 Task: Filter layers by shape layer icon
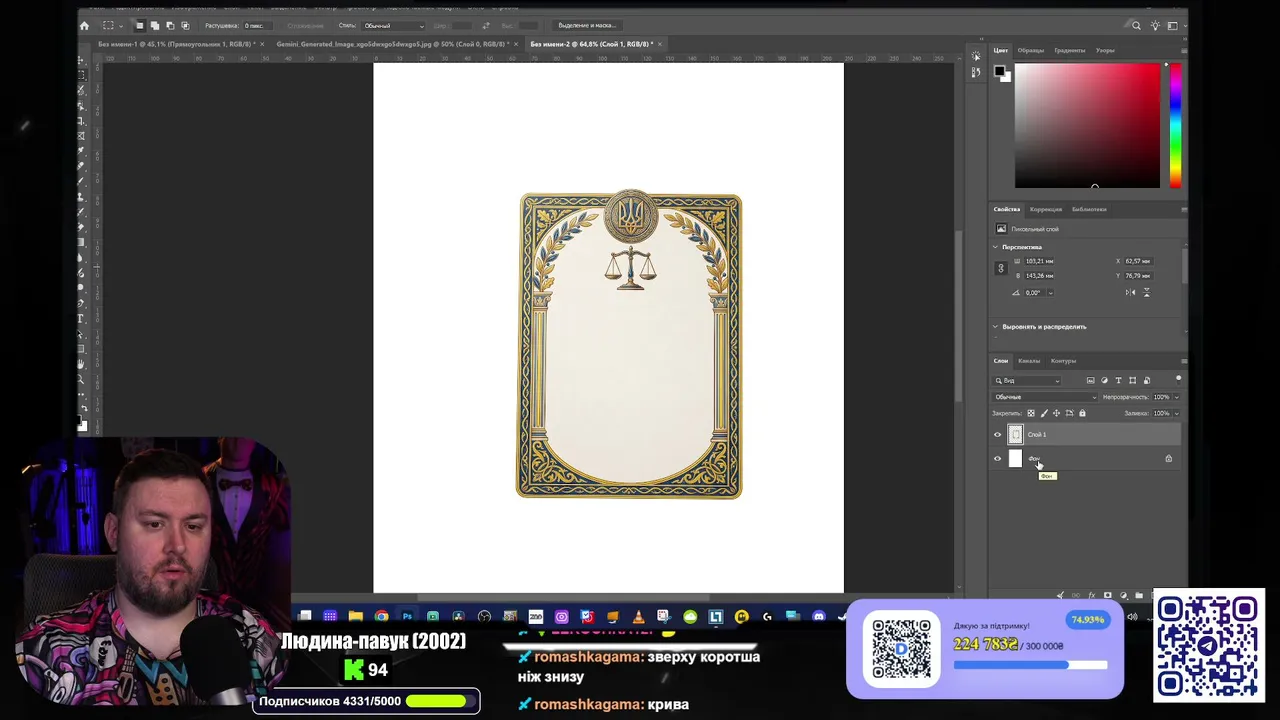coord(1132,380)
